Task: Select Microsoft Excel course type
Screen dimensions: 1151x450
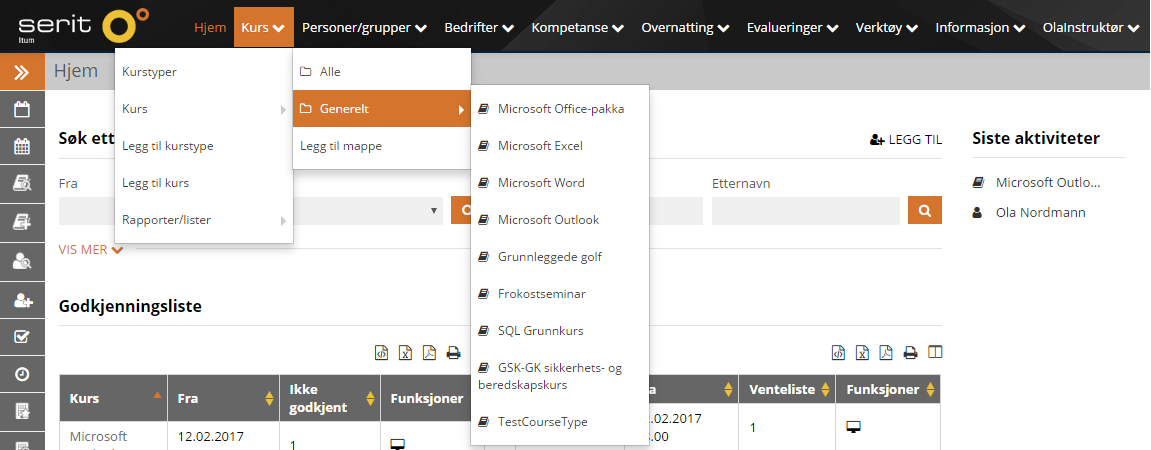Action: [x=540, y=146]
